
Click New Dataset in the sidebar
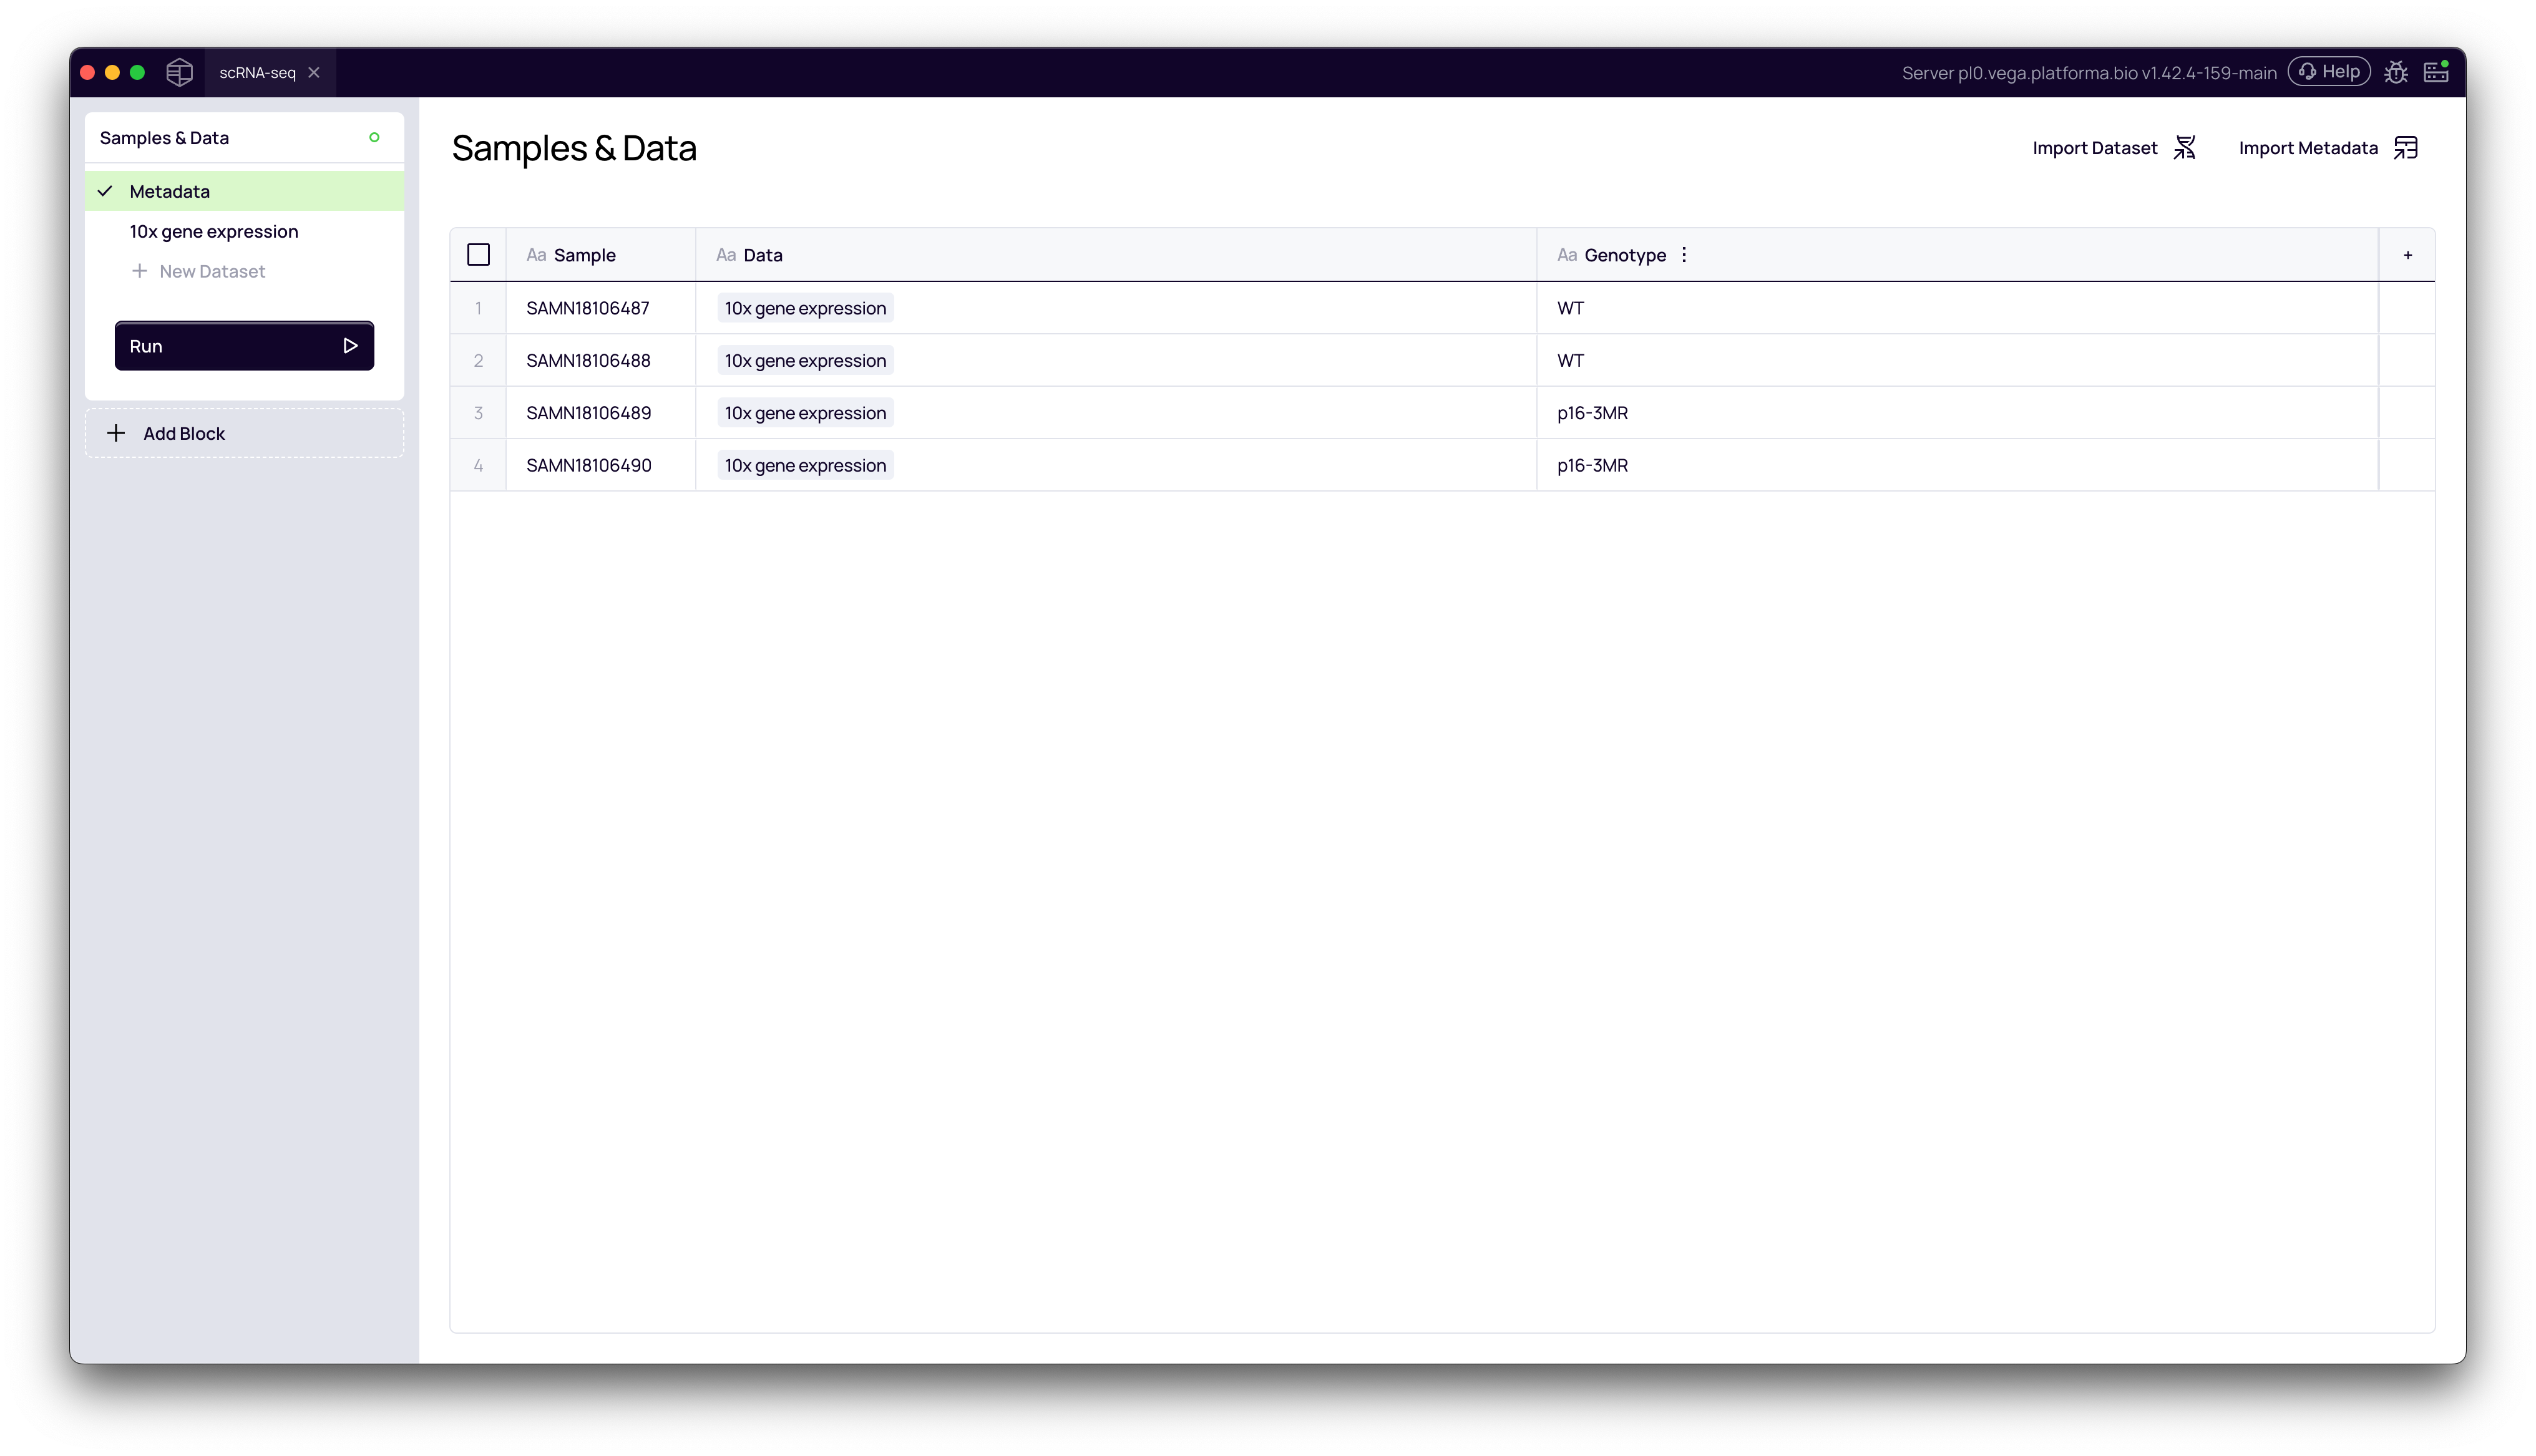click(211, 271)
